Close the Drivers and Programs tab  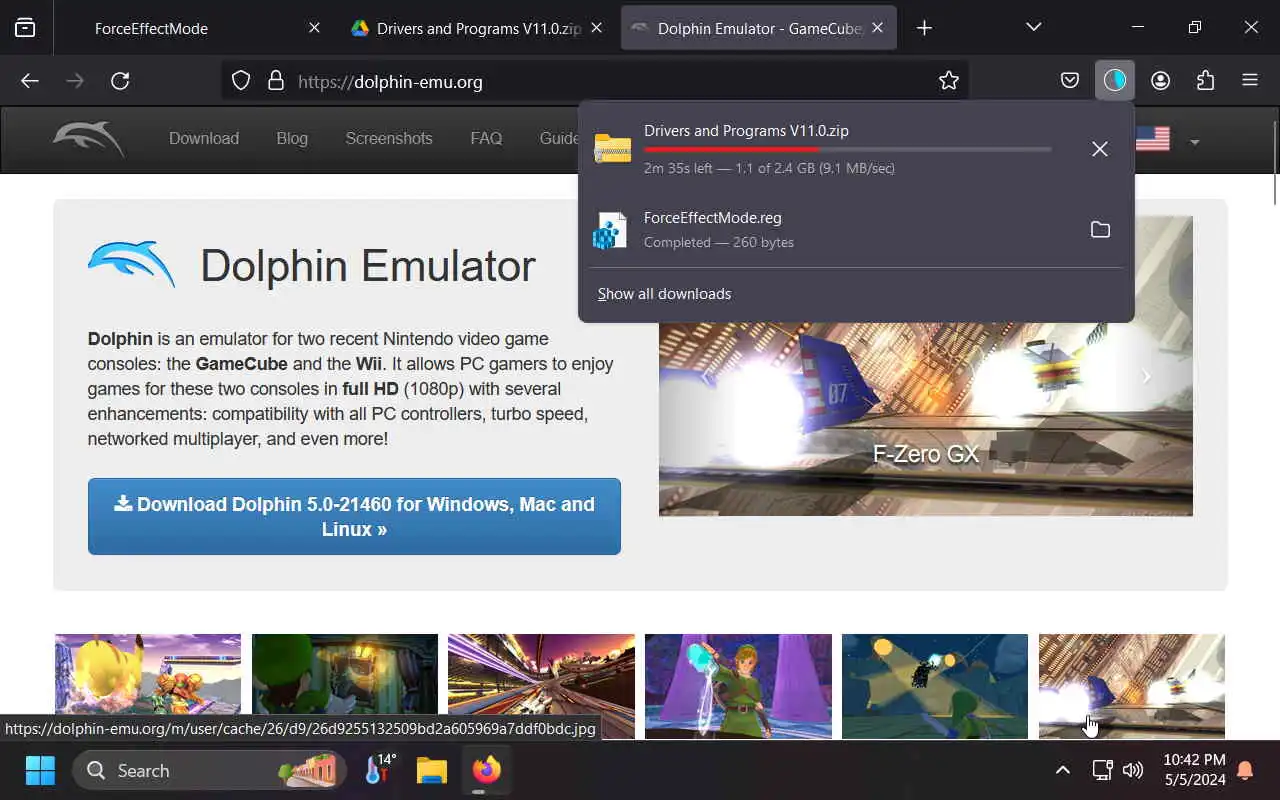pyautogui.click(x=596, y=28)
